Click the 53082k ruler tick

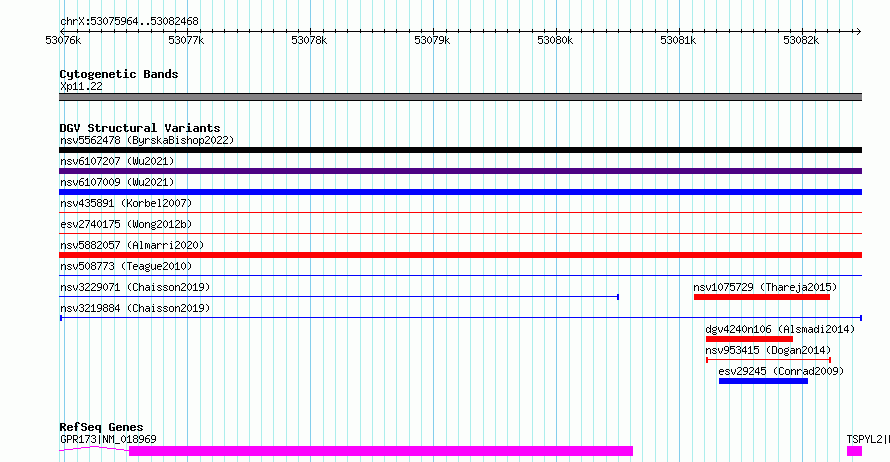point(801,40)
